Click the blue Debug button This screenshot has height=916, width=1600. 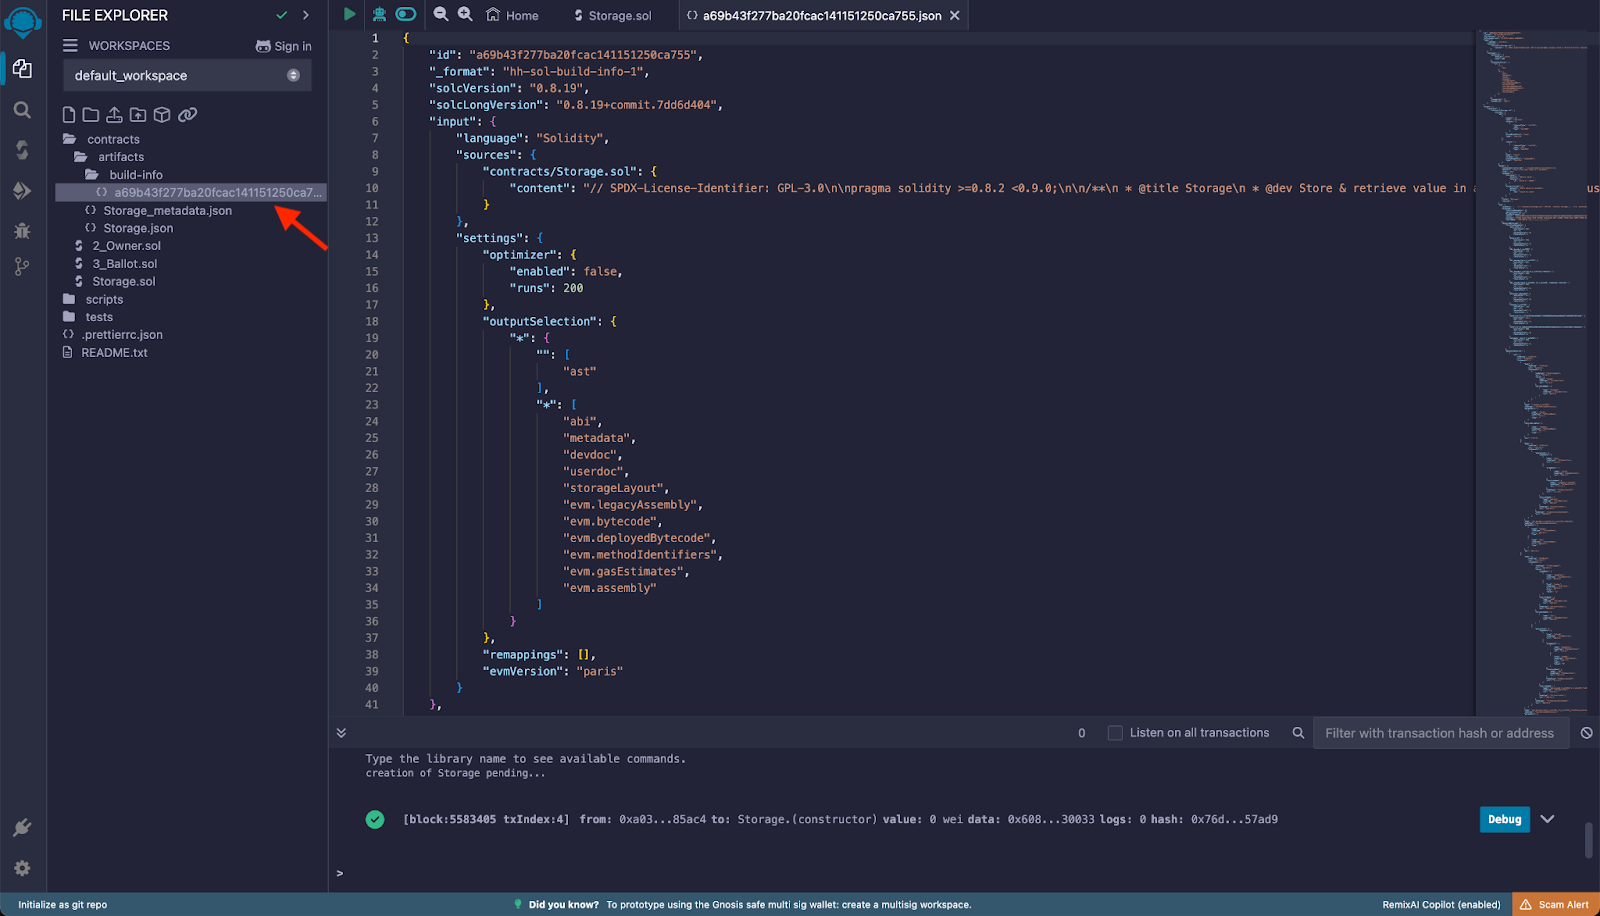tap(1504, 819)
